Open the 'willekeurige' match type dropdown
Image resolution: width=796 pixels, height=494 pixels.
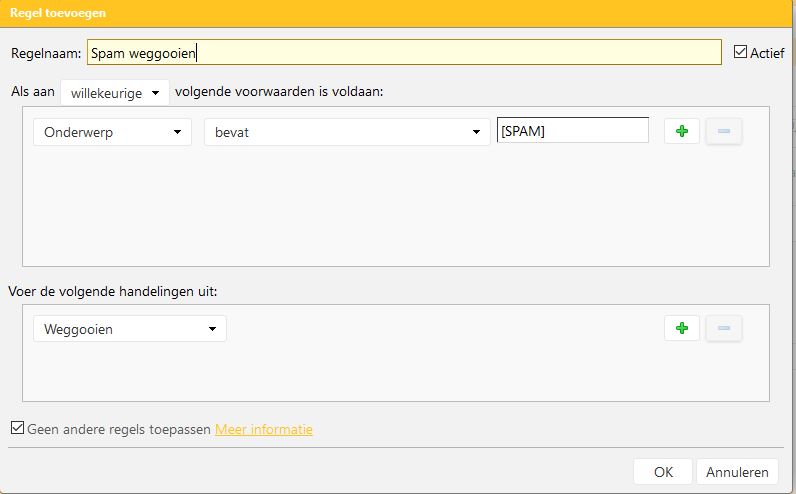[115, 93]
